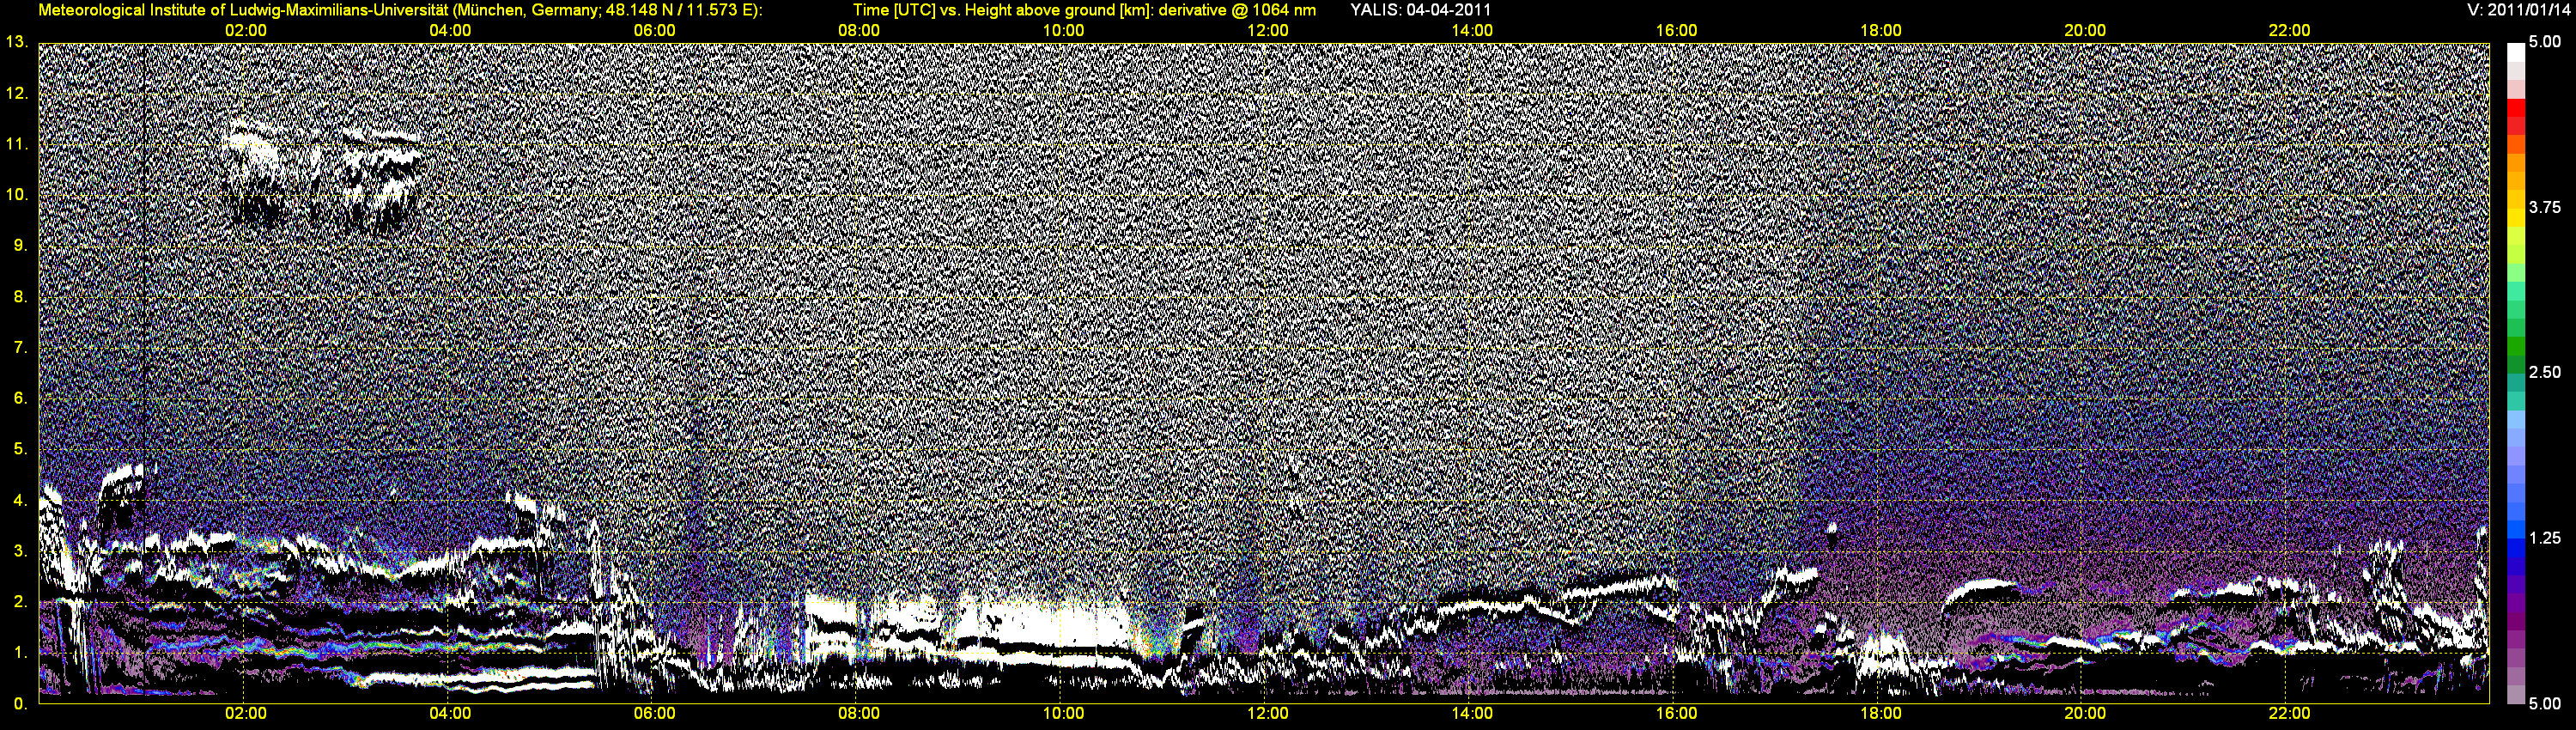Screen dimensions: 2576x730
Task: Click the 02:00 label on the top time axis
Action: (245, 31)
